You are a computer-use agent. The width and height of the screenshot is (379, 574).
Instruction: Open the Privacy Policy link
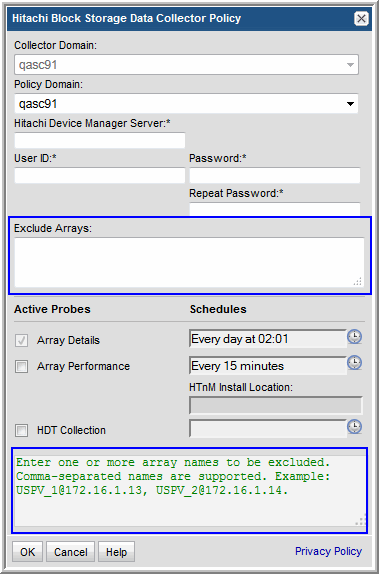point(328,551)
